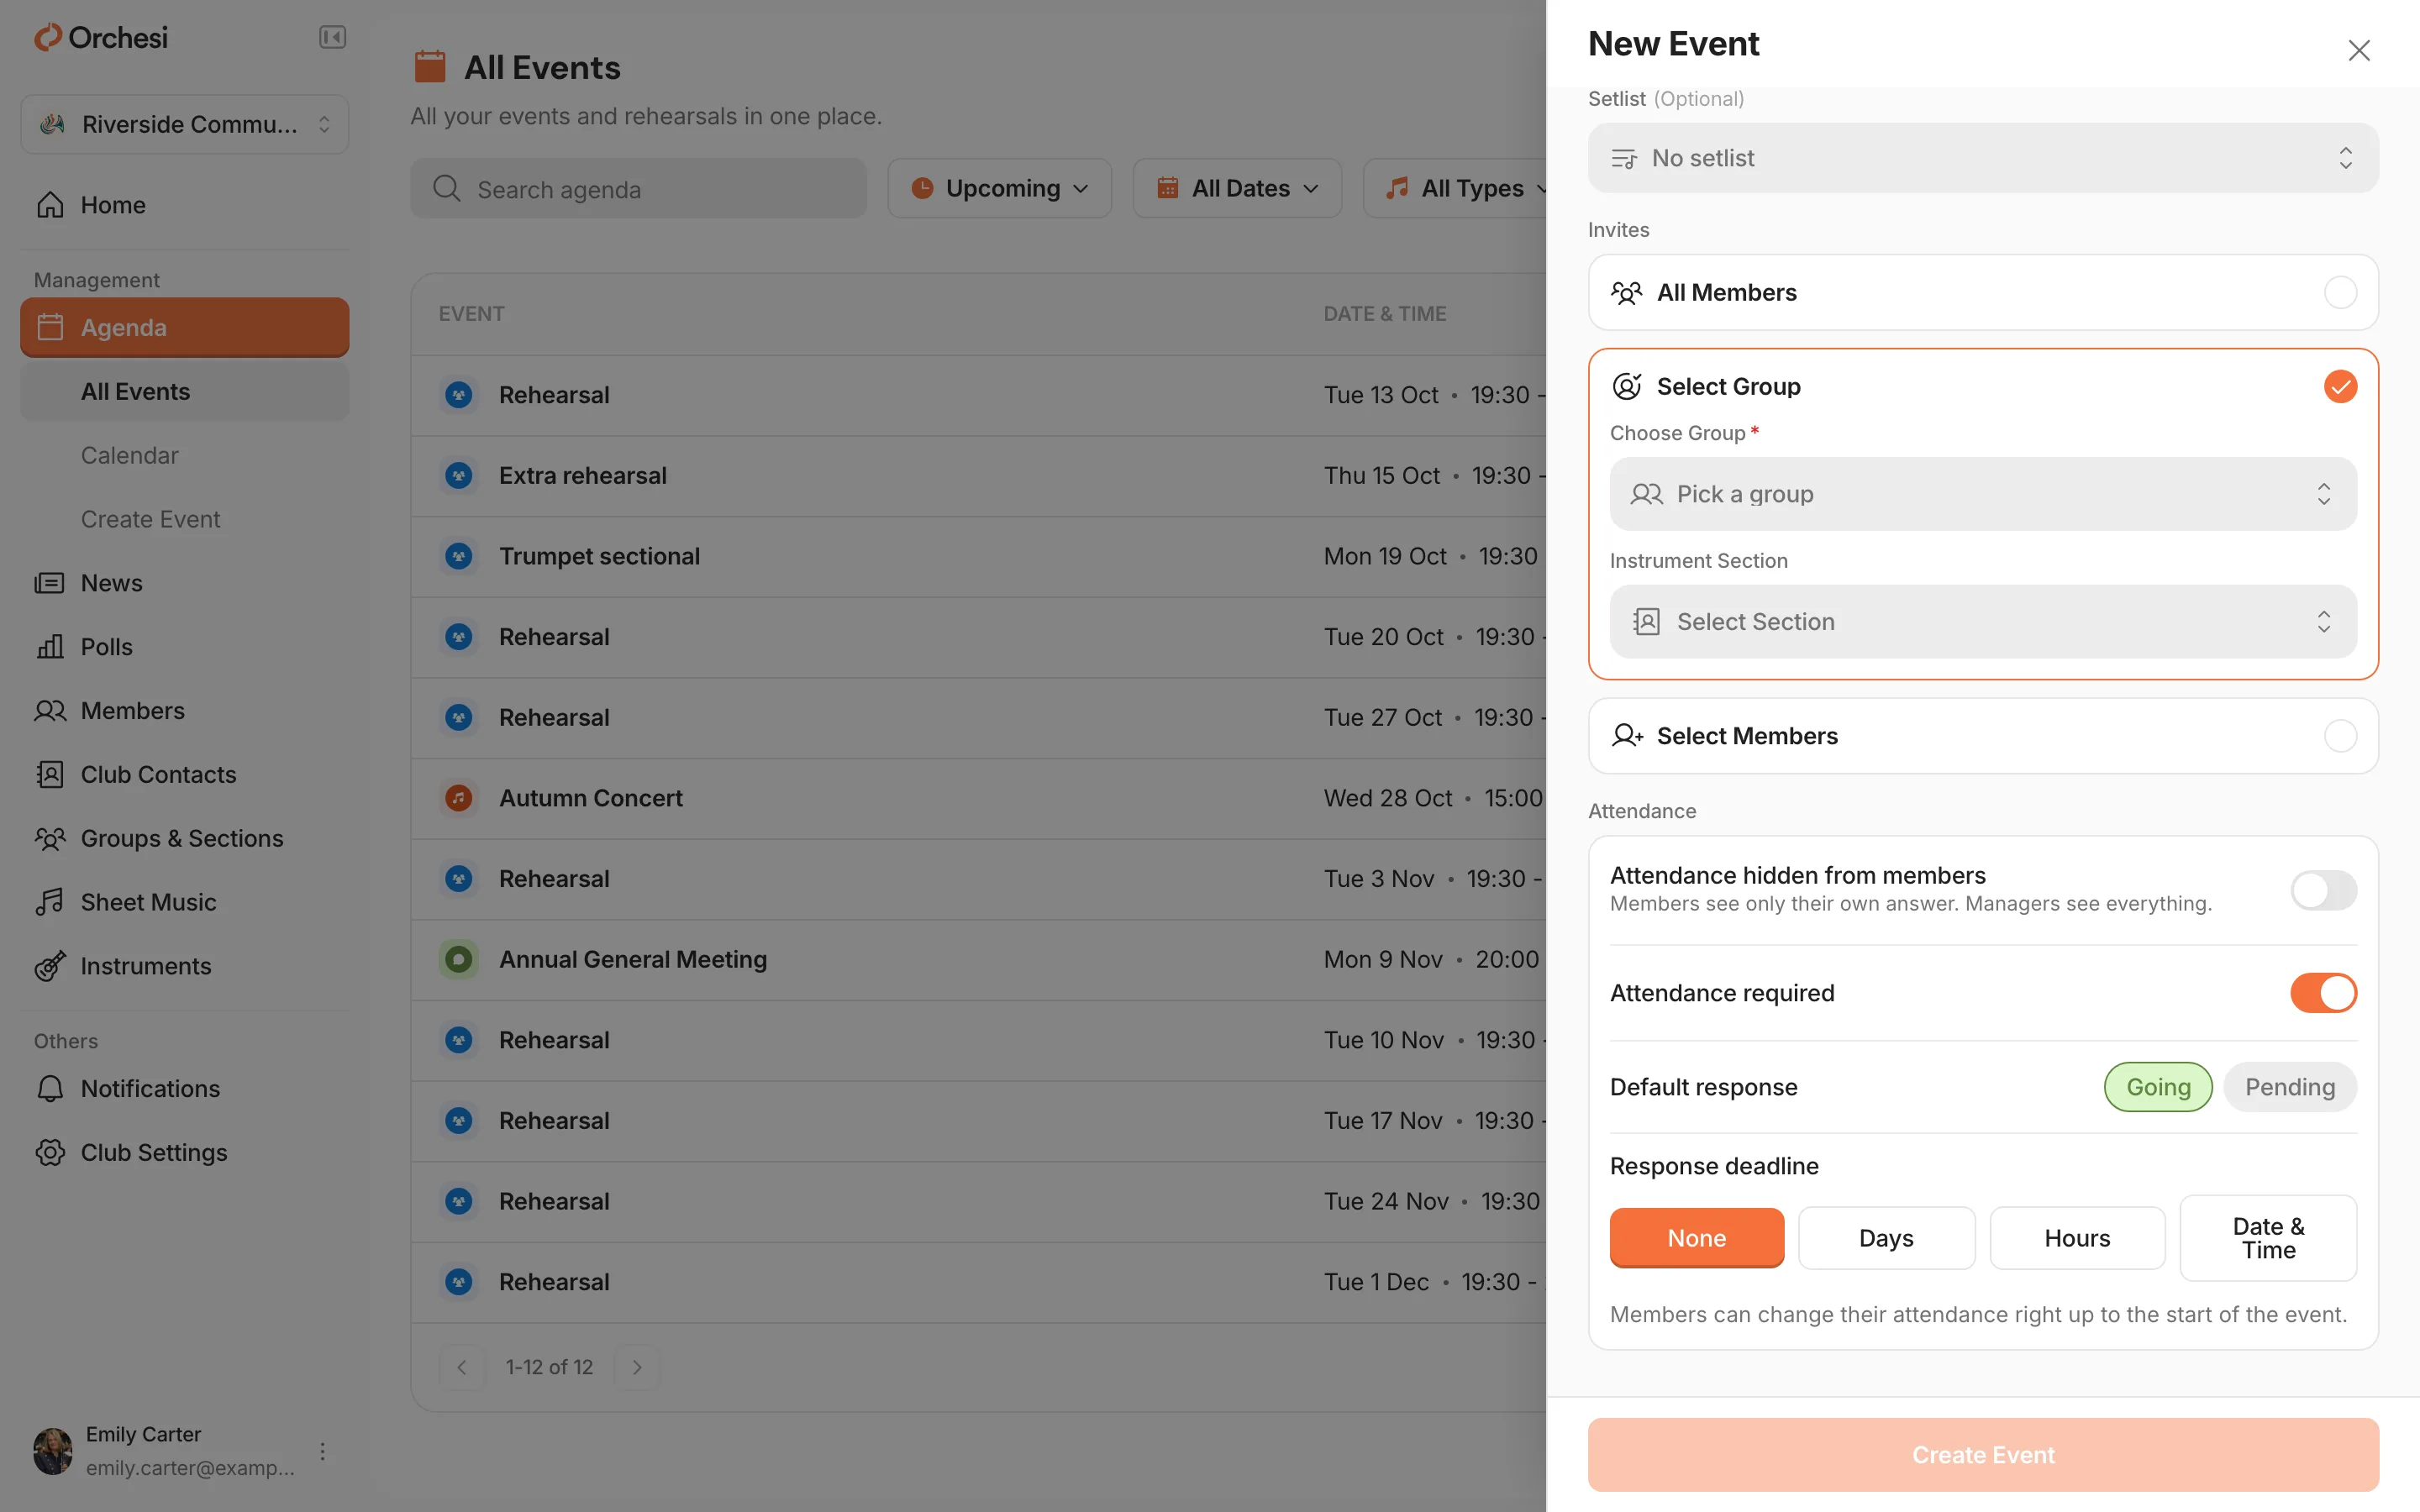Open Create Event sub-item
This screenshot has height=1512, width=2420.
pyautogui.click(x=185, y=519)
